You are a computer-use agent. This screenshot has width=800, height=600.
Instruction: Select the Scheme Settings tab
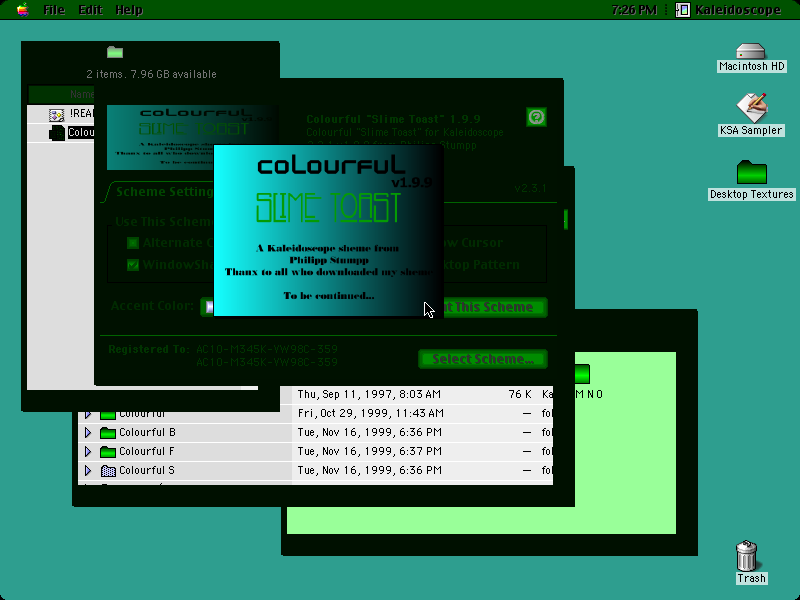point(161,192)
